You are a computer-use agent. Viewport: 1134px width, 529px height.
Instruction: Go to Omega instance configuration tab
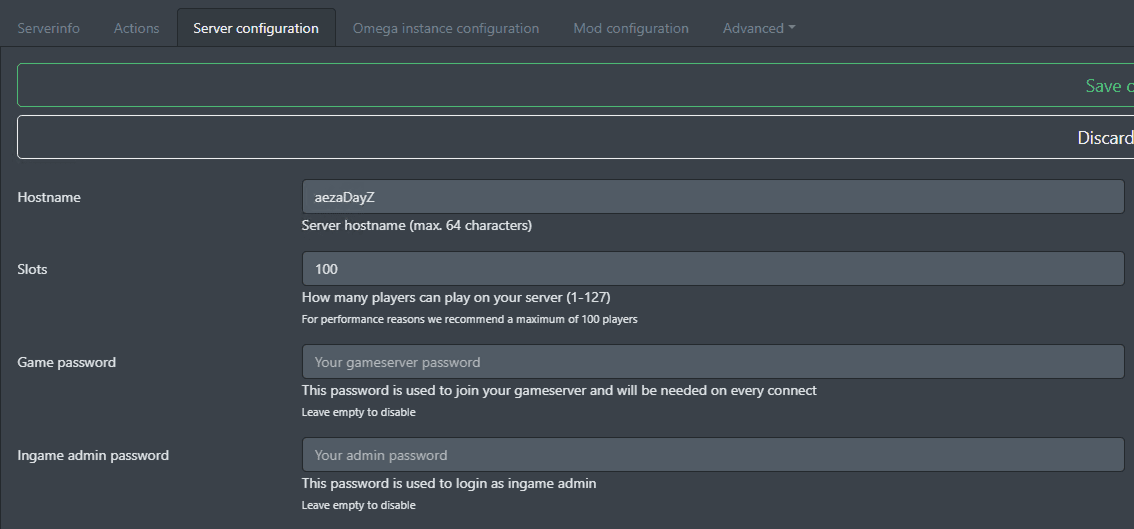[x=446, y=28]
